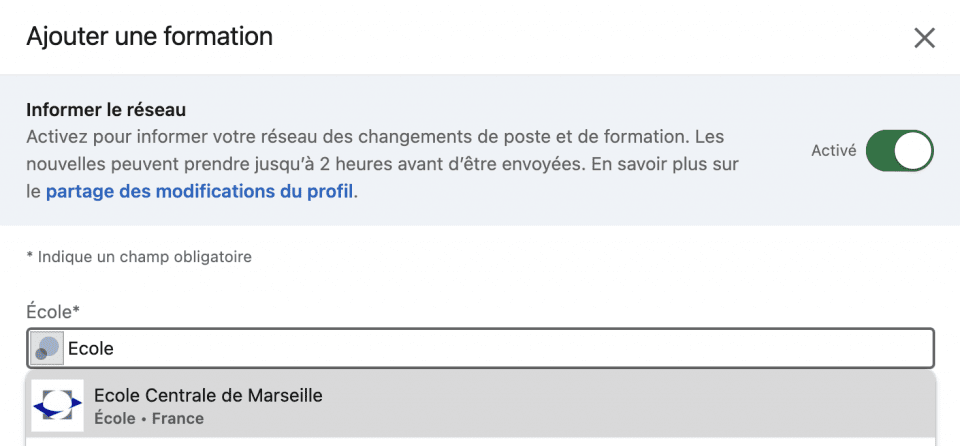Click the En savoir plus sur text
960x446 pixels.
pos(670,164)
